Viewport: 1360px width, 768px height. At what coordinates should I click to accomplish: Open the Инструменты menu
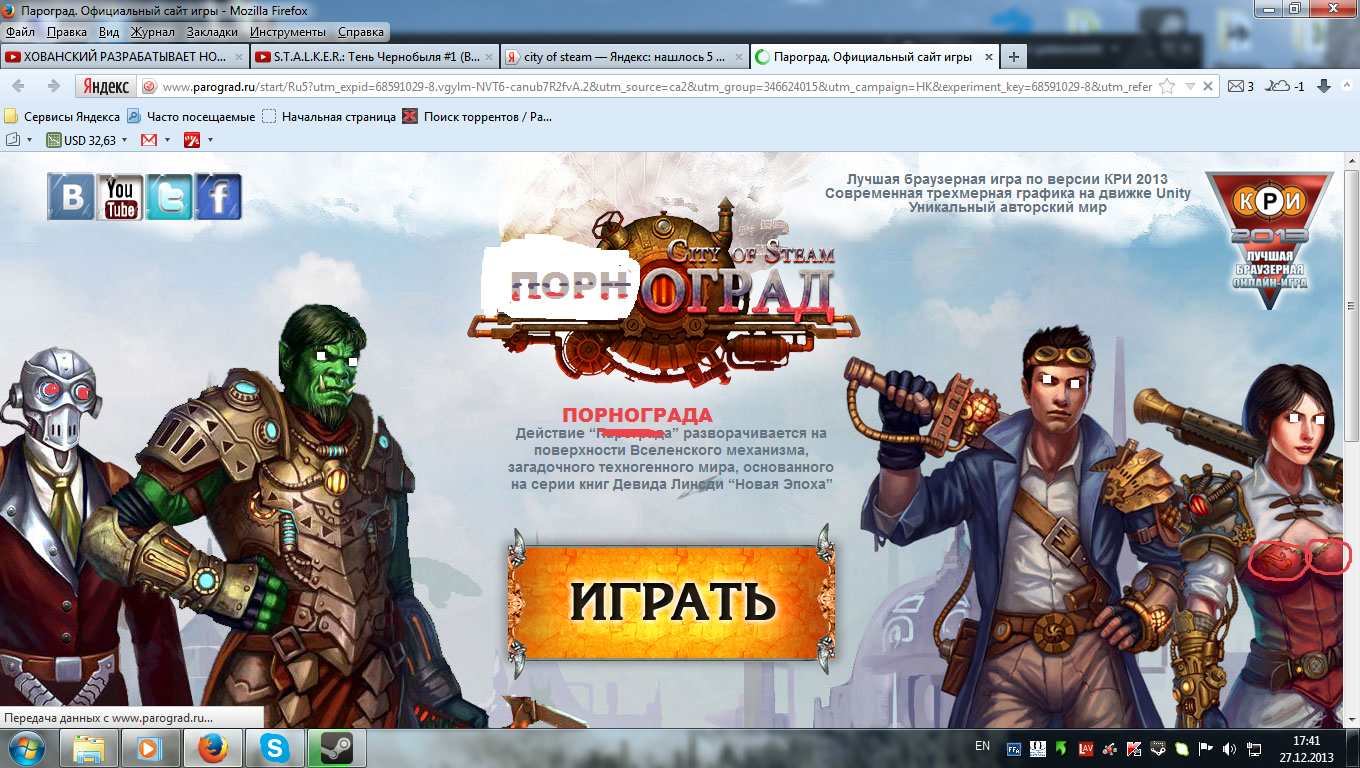(x=289, y=32)
